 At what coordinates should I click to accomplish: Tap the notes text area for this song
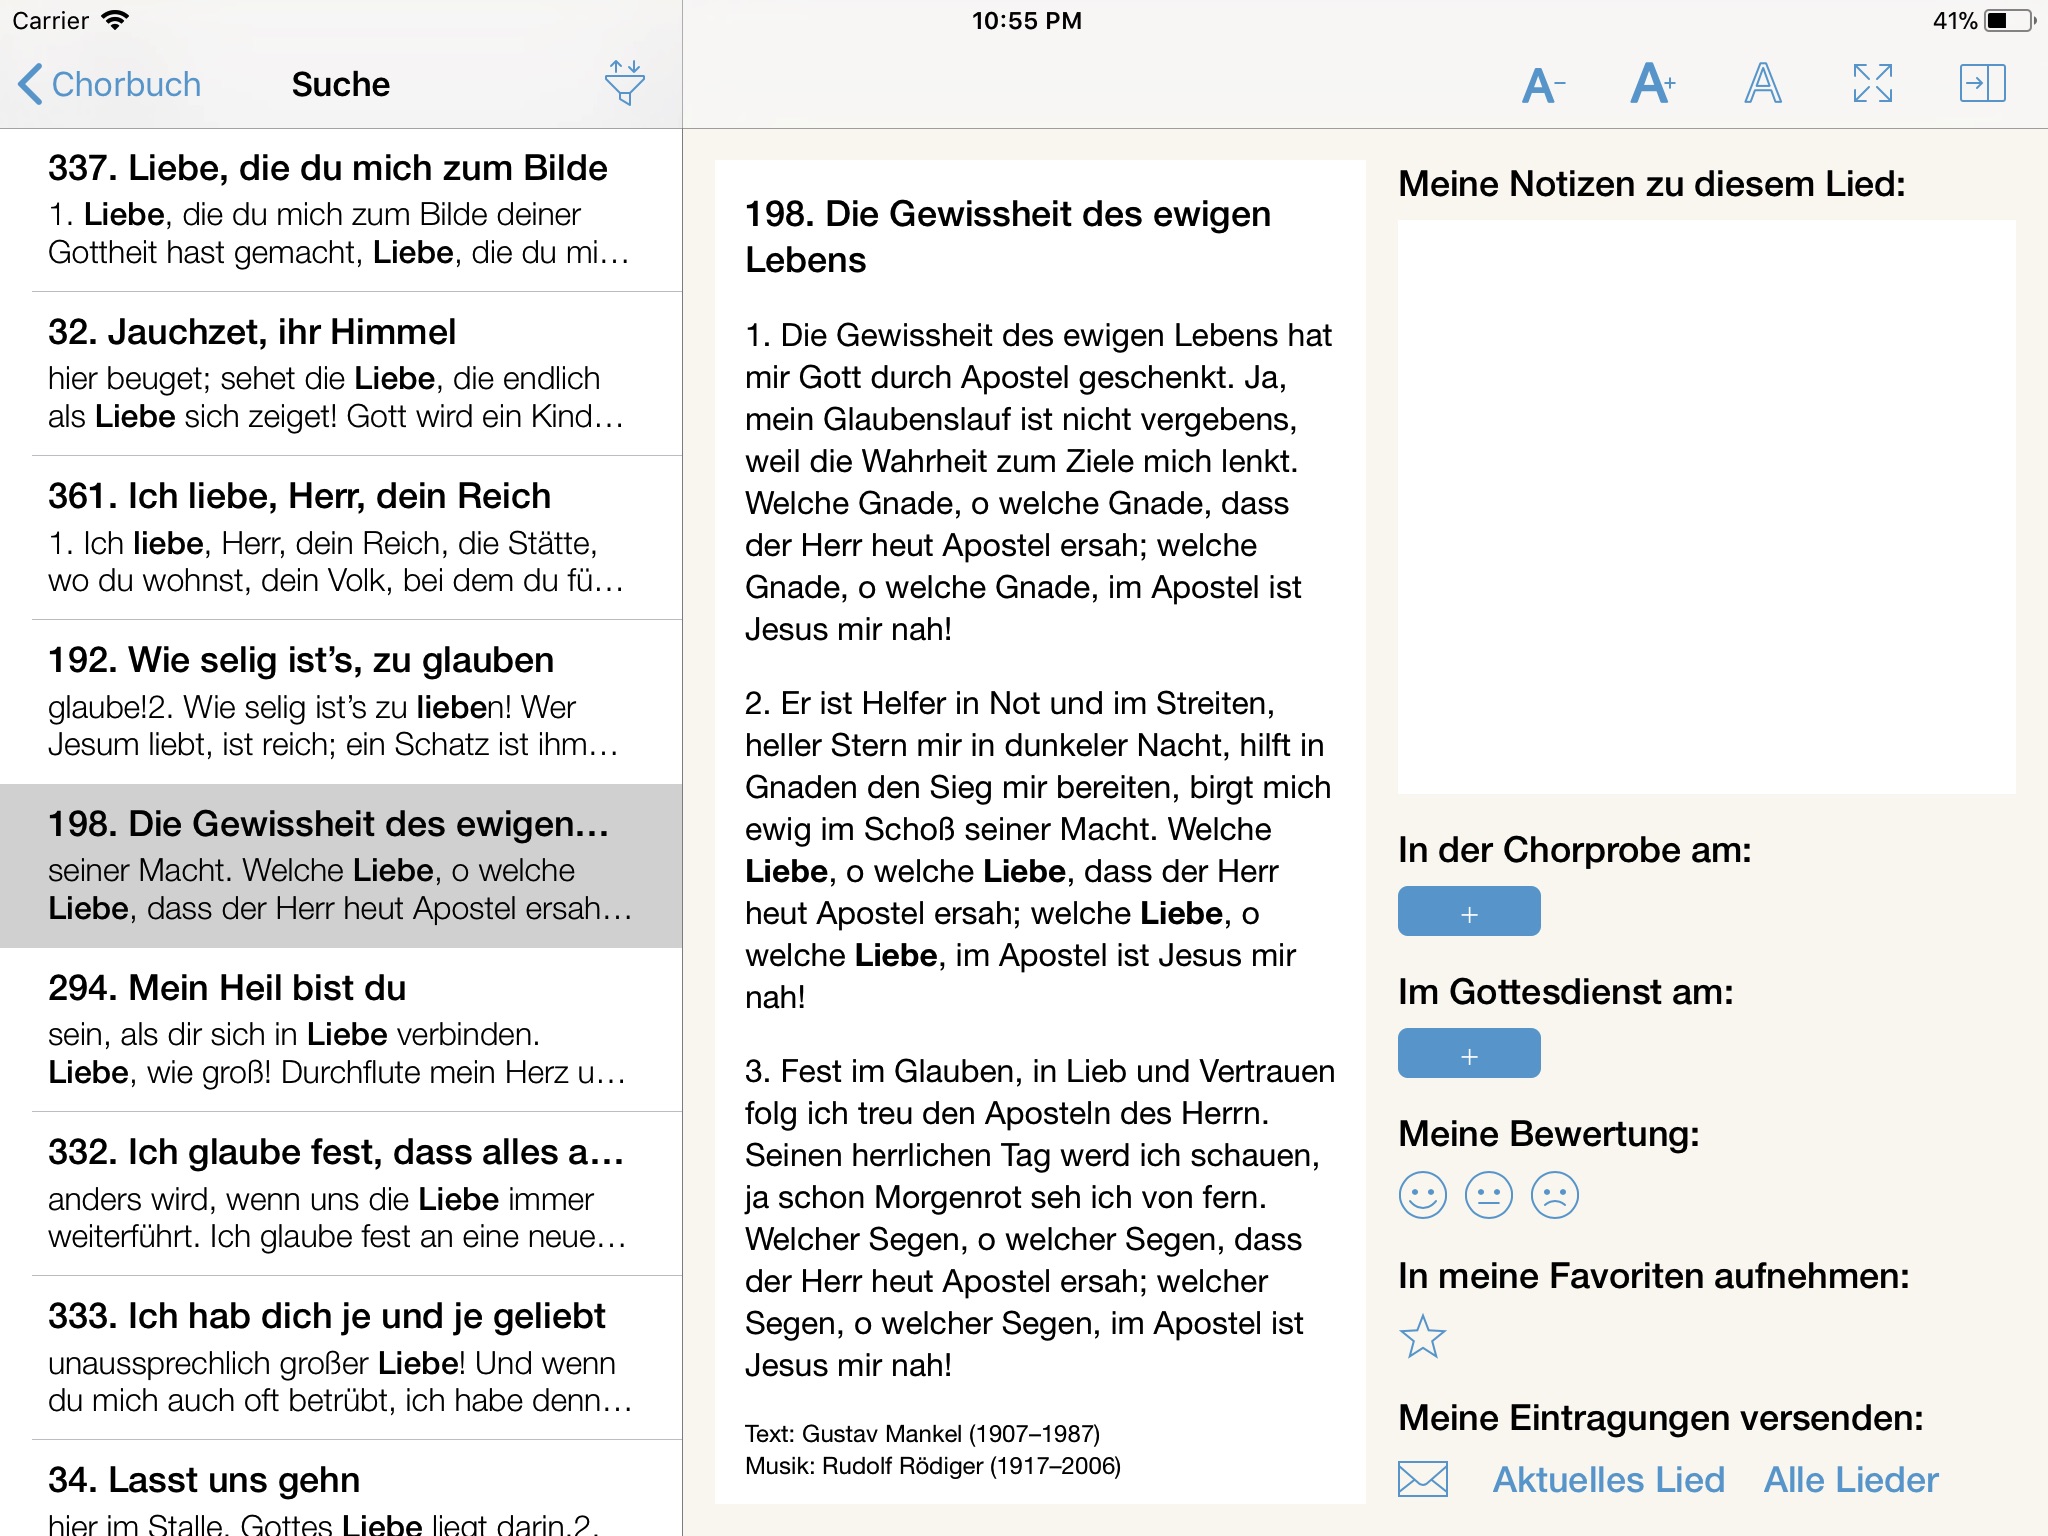click(x=1706, y=507)
